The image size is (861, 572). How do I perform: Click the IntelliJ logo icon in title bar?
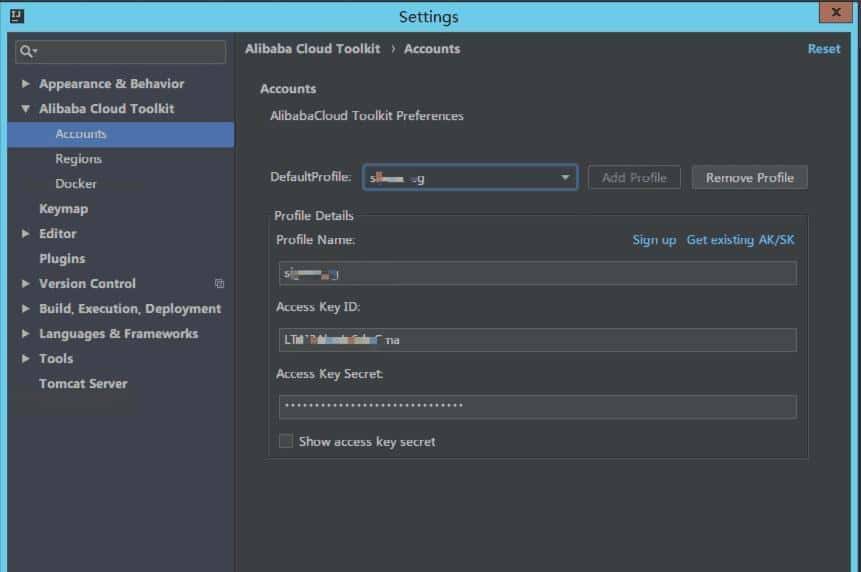coord(17,16)
